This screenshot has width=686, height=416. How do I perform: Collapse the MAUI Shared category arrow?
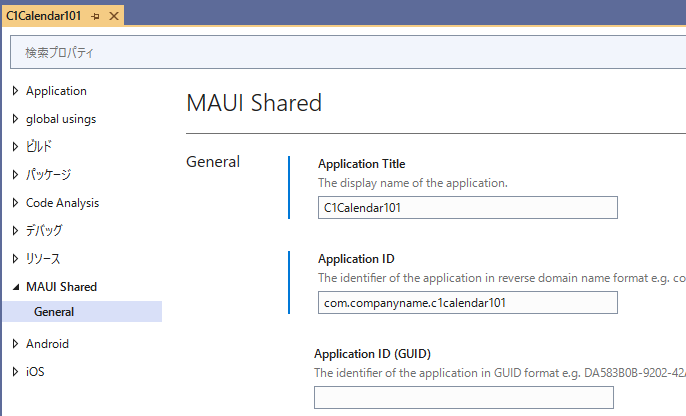(15, 287)
